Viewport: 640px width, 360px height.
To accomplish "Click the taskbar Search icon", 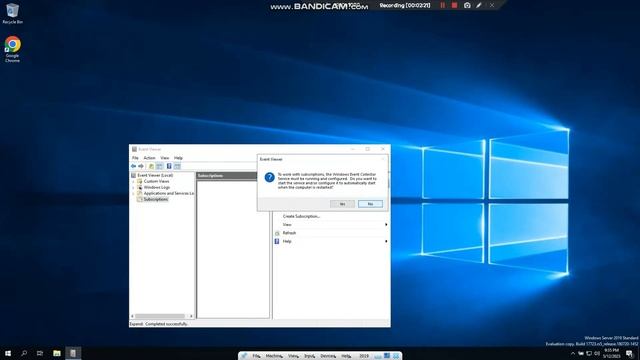I will click(x=24, y=353).
